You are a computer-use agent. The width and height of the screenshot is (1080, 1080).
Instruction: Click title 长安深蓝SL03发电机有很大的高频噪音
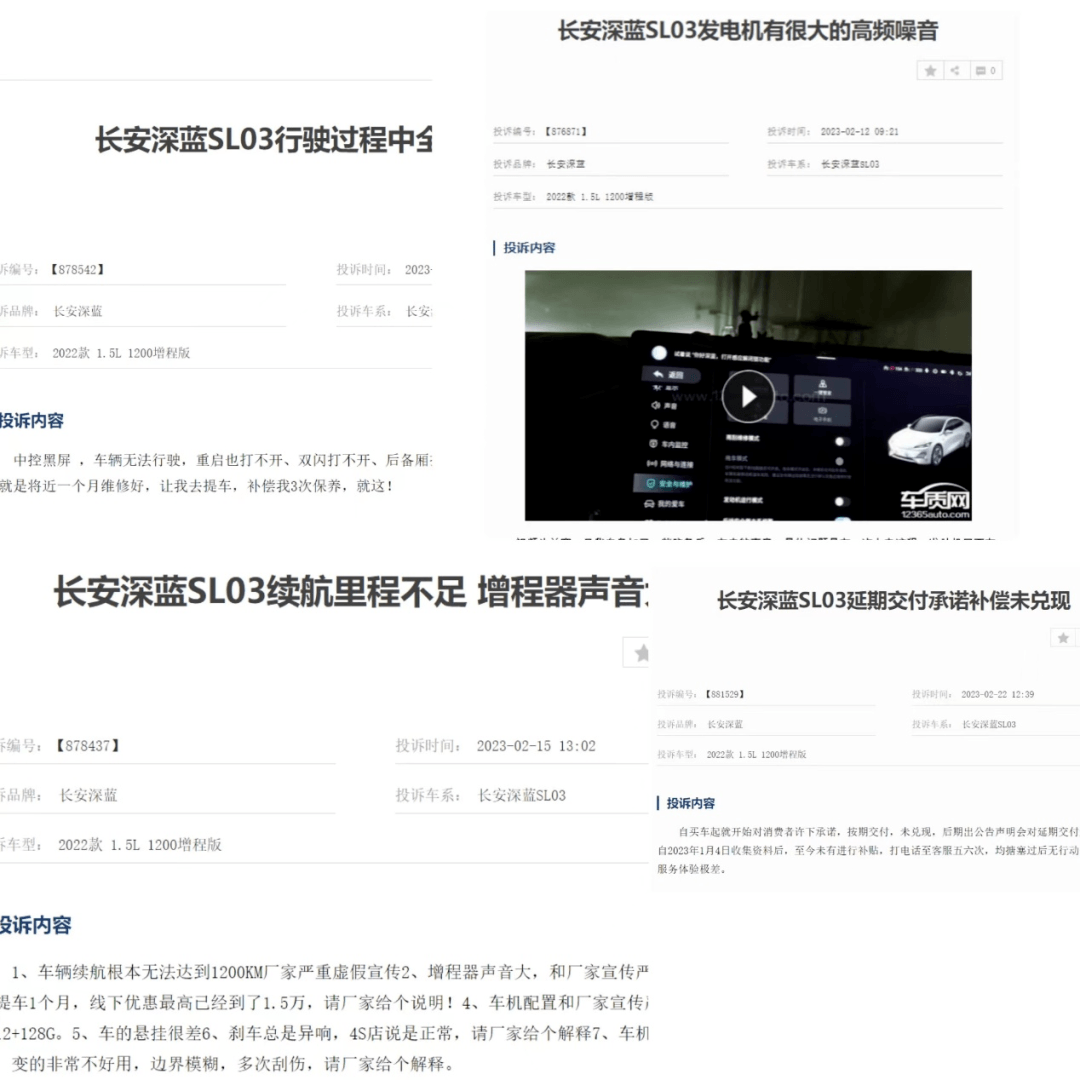748,31
